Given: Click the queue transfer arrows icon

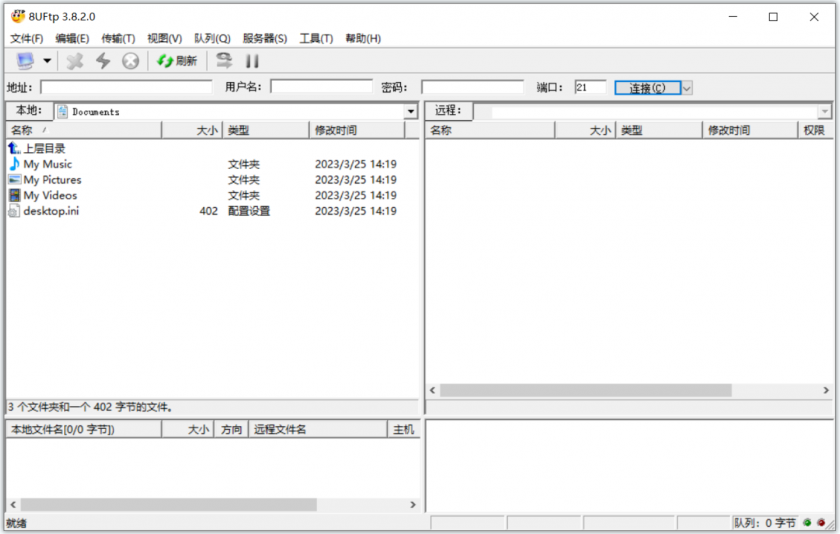Looking at the screenshot, I should 224,61.
